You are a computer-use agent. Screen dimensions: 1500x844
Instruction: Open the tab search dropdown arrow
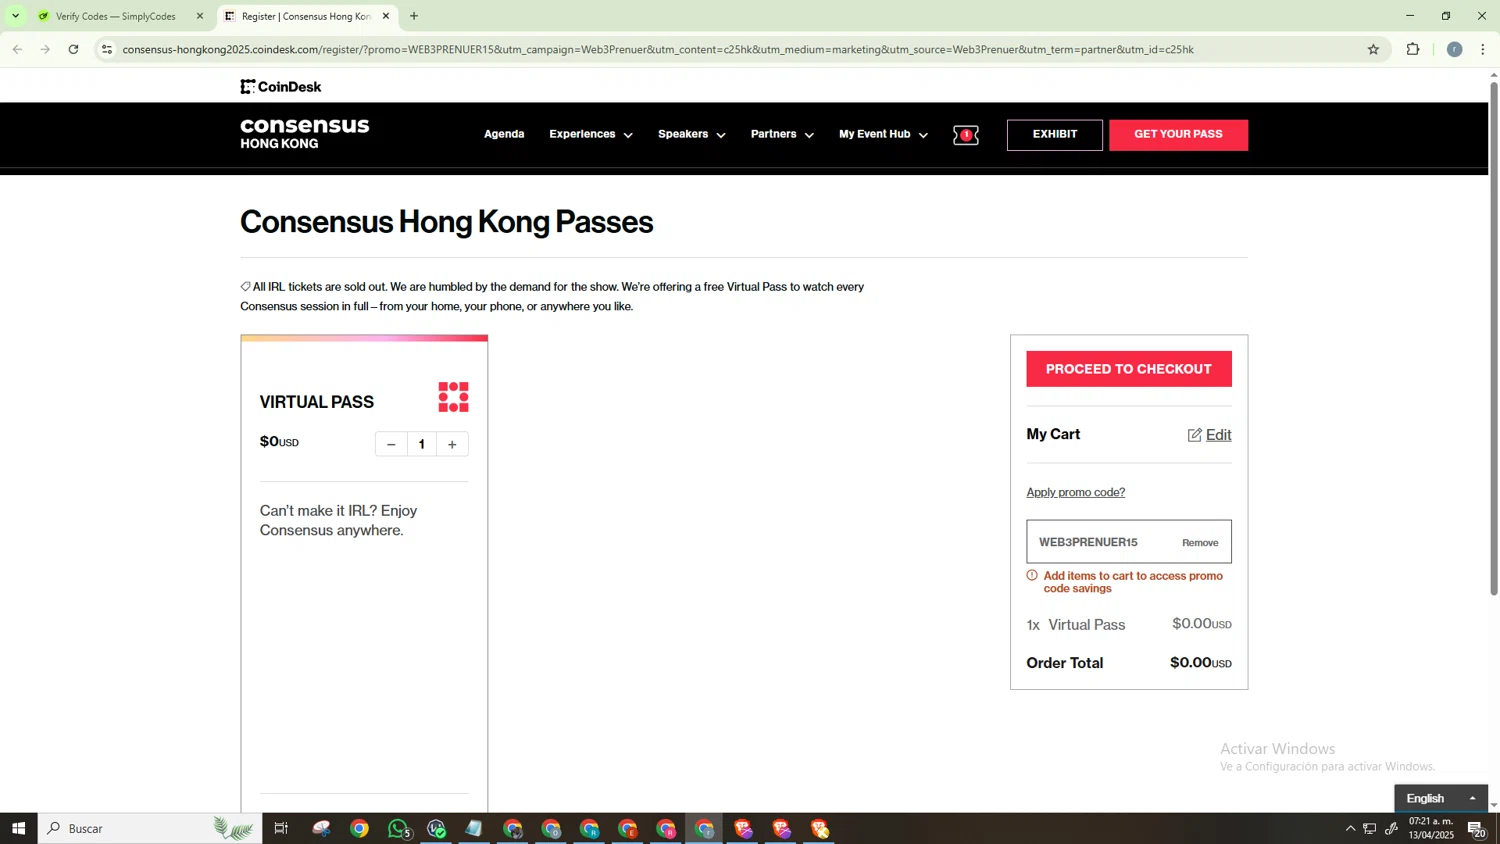[x=15, y=16]
